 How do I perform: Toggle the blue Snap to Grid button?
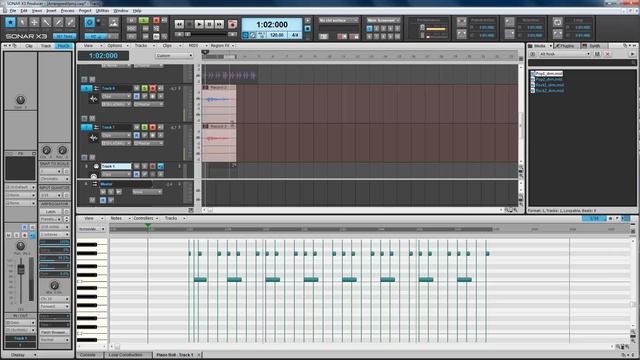pyautogui.click(x=89, y=22)
